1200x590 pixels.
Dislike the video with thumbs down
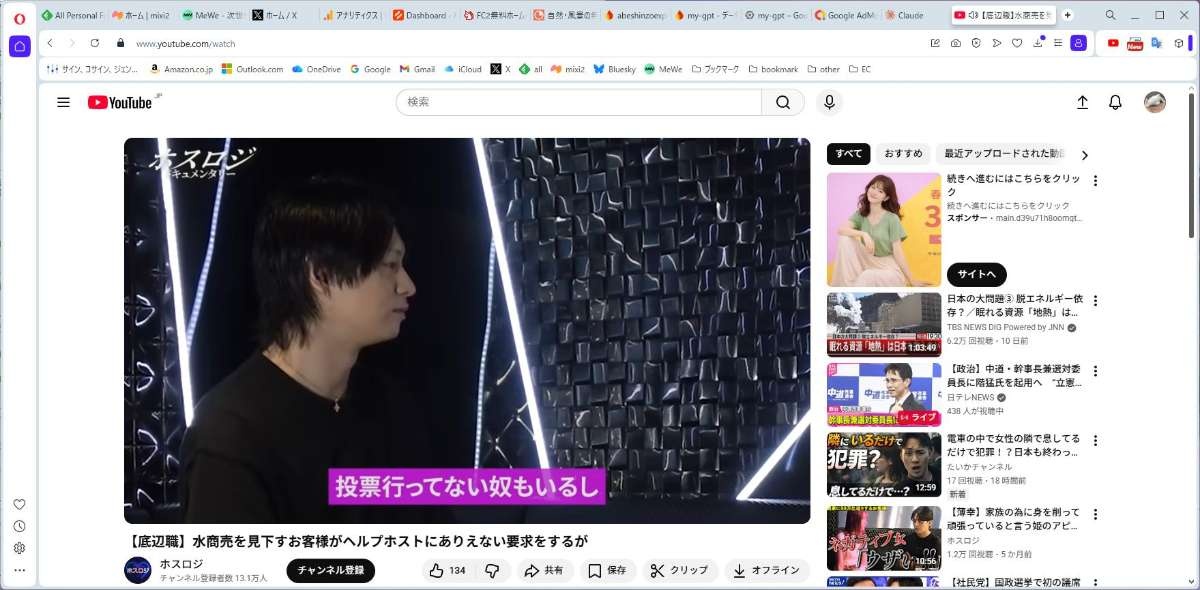(x=492, y=571)
